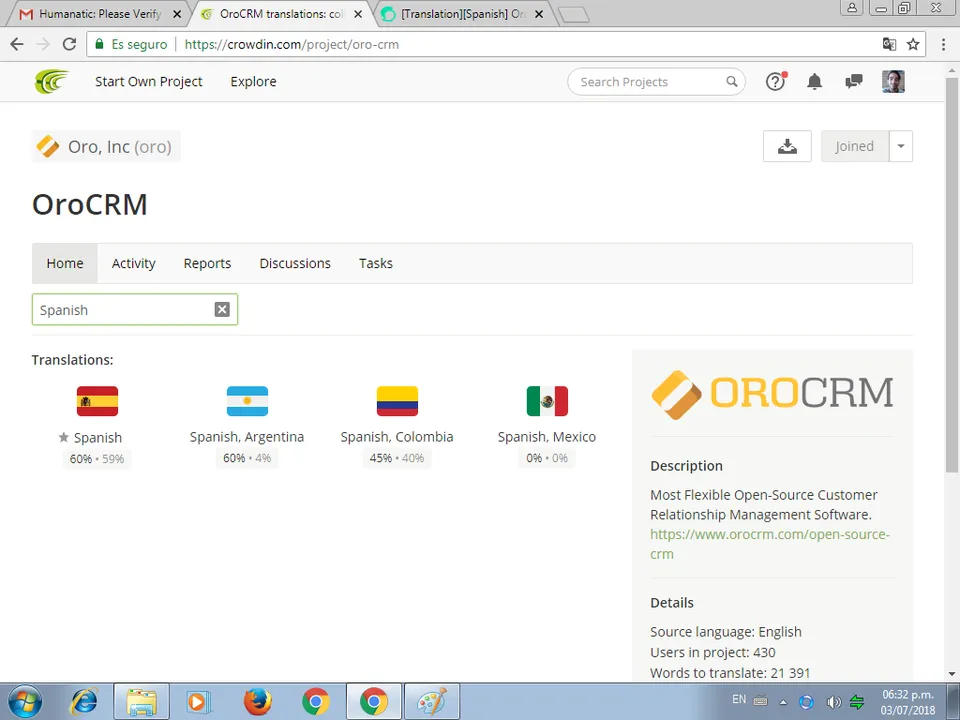This screenshot has width=960, height=720.
Task: Click the browser address bar URL
Action: tap(291, 44)
